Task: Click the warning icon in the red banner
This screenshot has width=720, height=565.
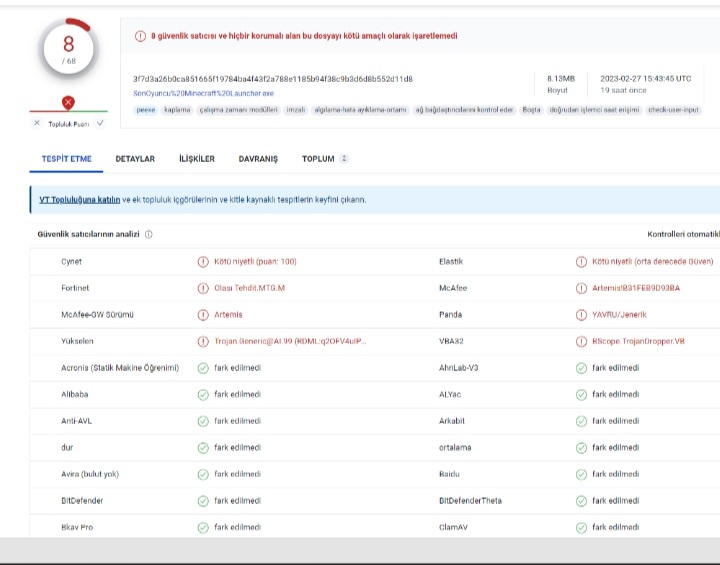Action: point(141,36)
